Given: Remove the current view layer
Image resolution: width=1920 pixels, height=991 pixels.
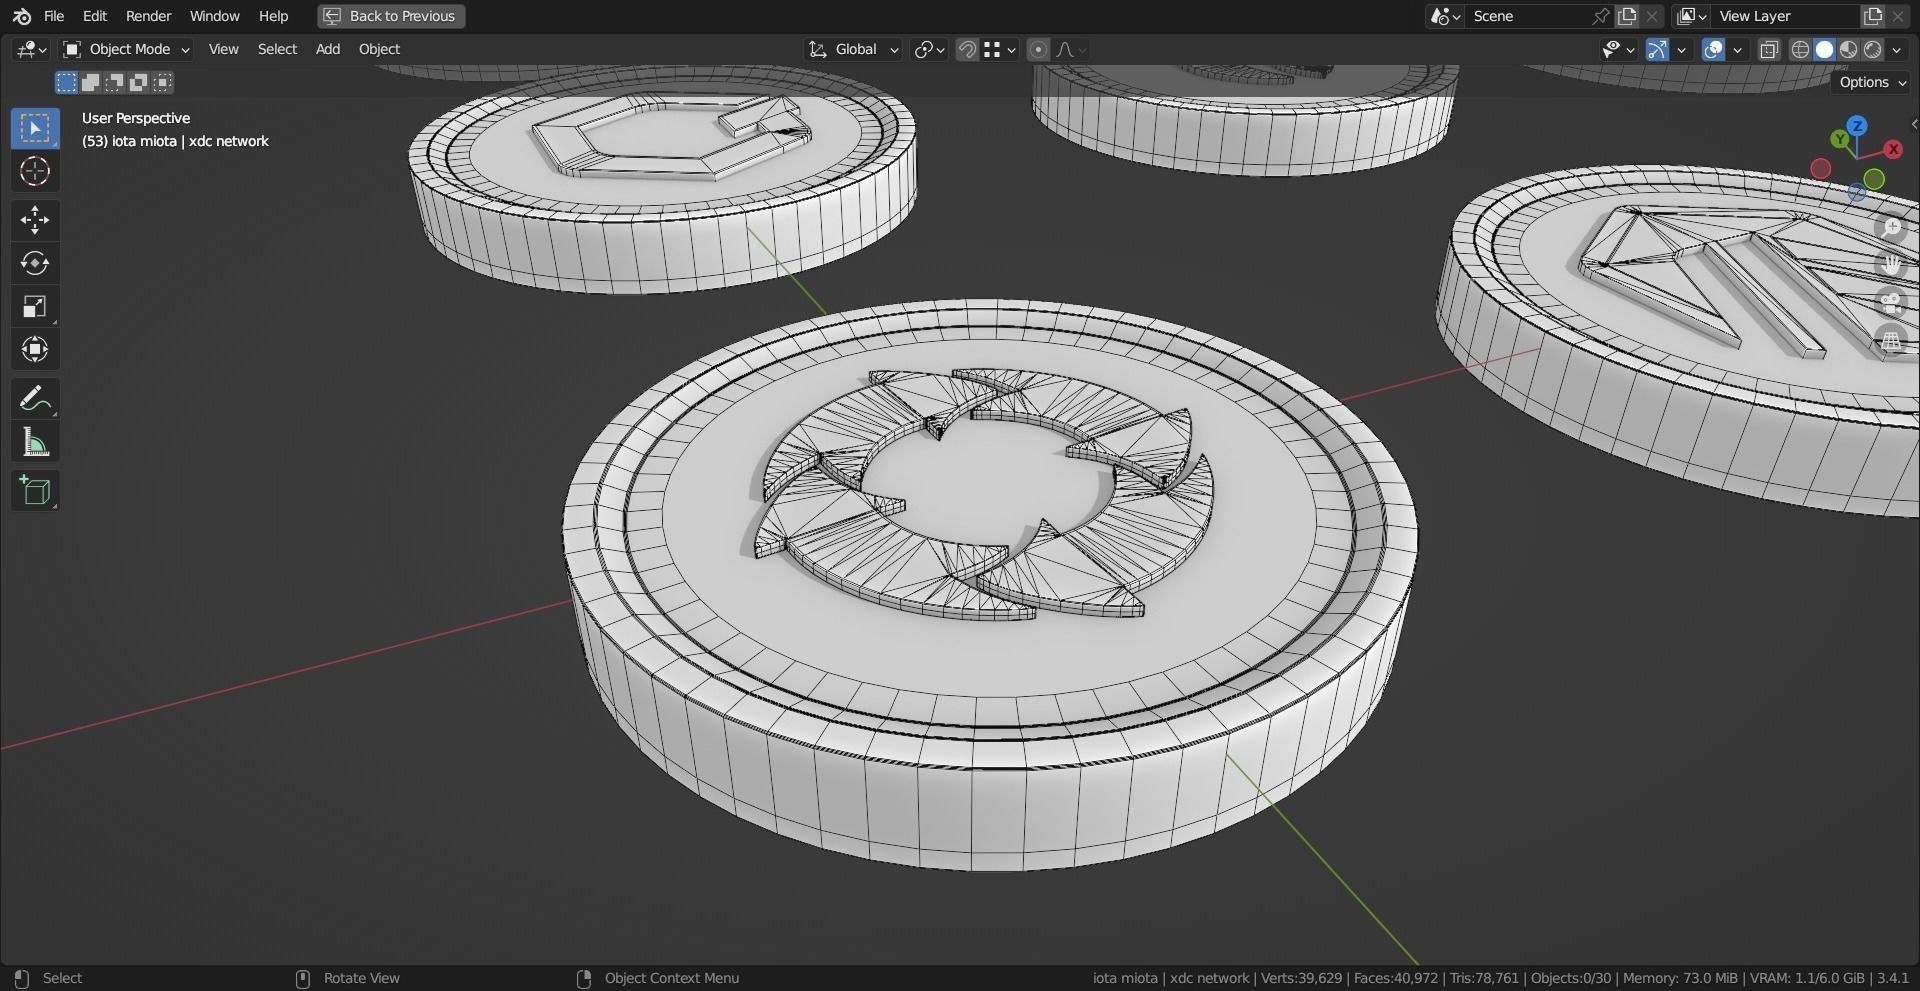Looking at the screenshot, I should click(x=1898, y=16).
